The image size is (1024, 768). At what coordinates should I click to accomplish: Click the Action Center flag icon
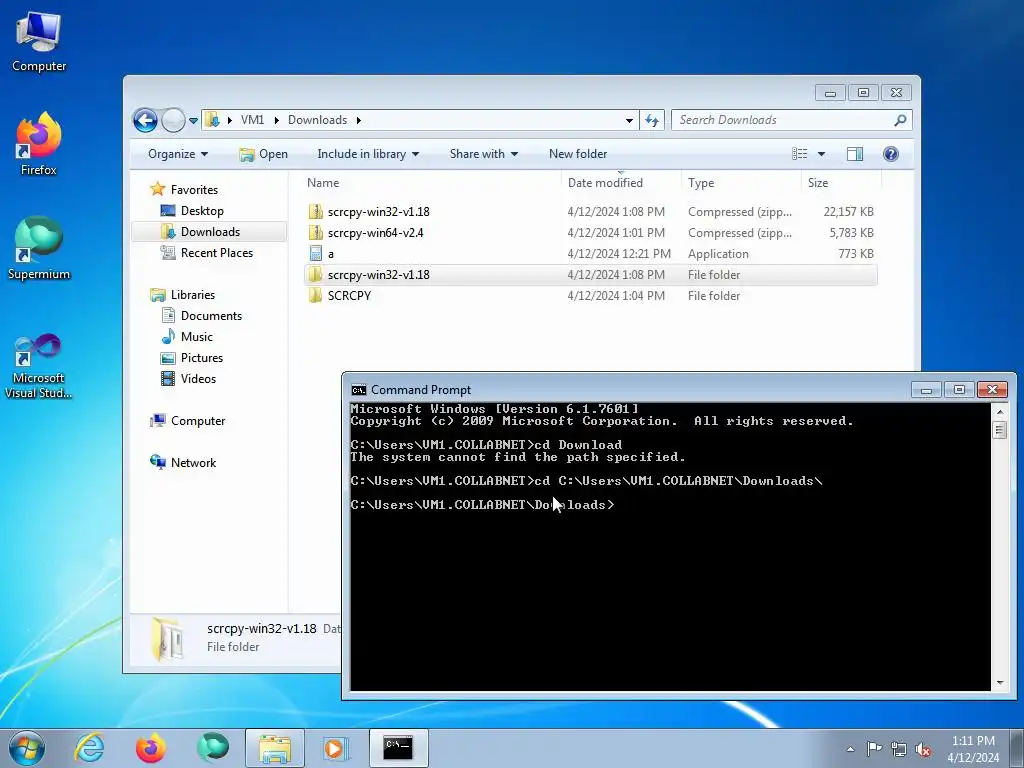pos(874,749)
